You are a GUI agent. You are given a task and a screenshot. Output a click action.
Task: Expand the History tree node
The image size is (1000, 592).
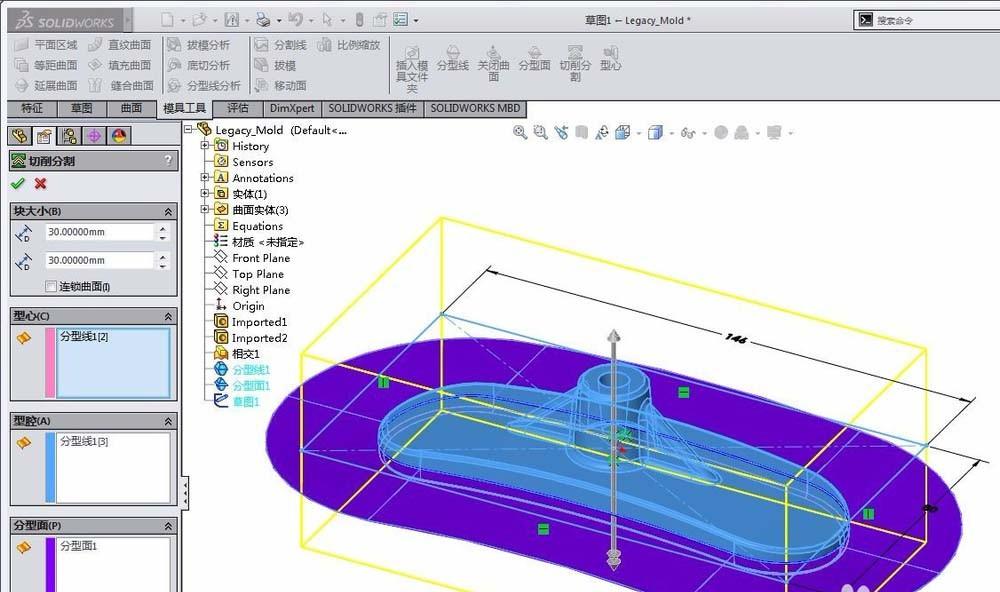207,146
